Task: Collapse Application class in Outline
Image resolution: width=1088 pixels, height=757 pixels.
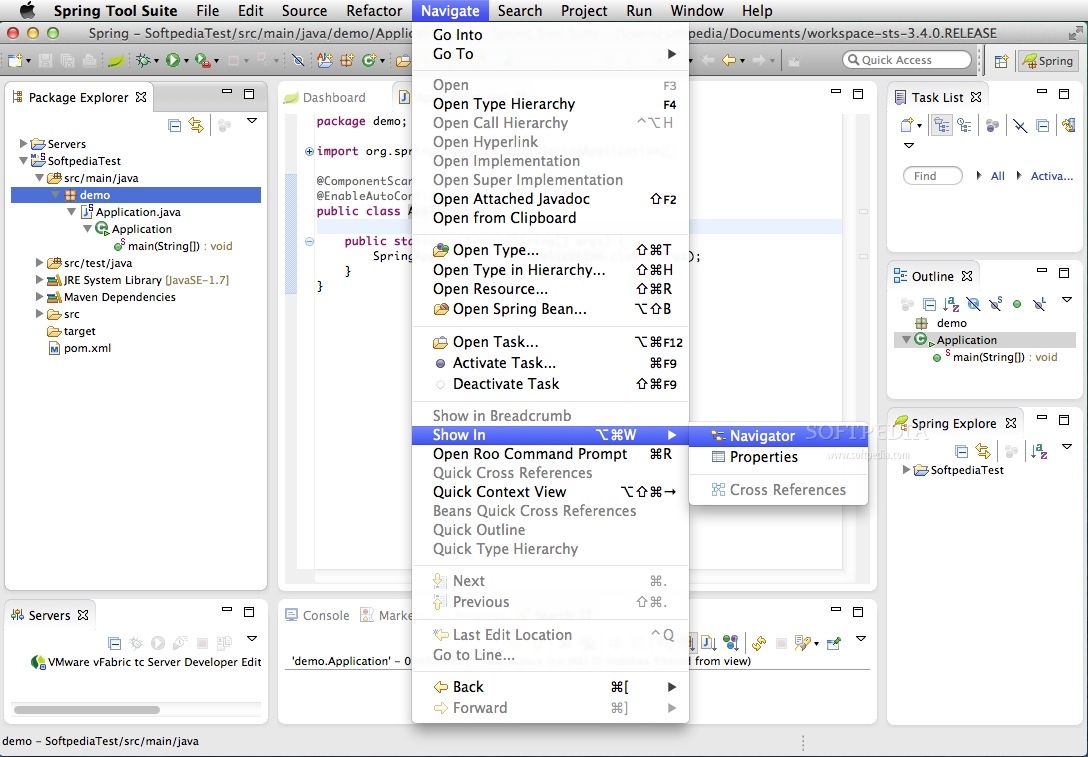Action: [906, 340]
